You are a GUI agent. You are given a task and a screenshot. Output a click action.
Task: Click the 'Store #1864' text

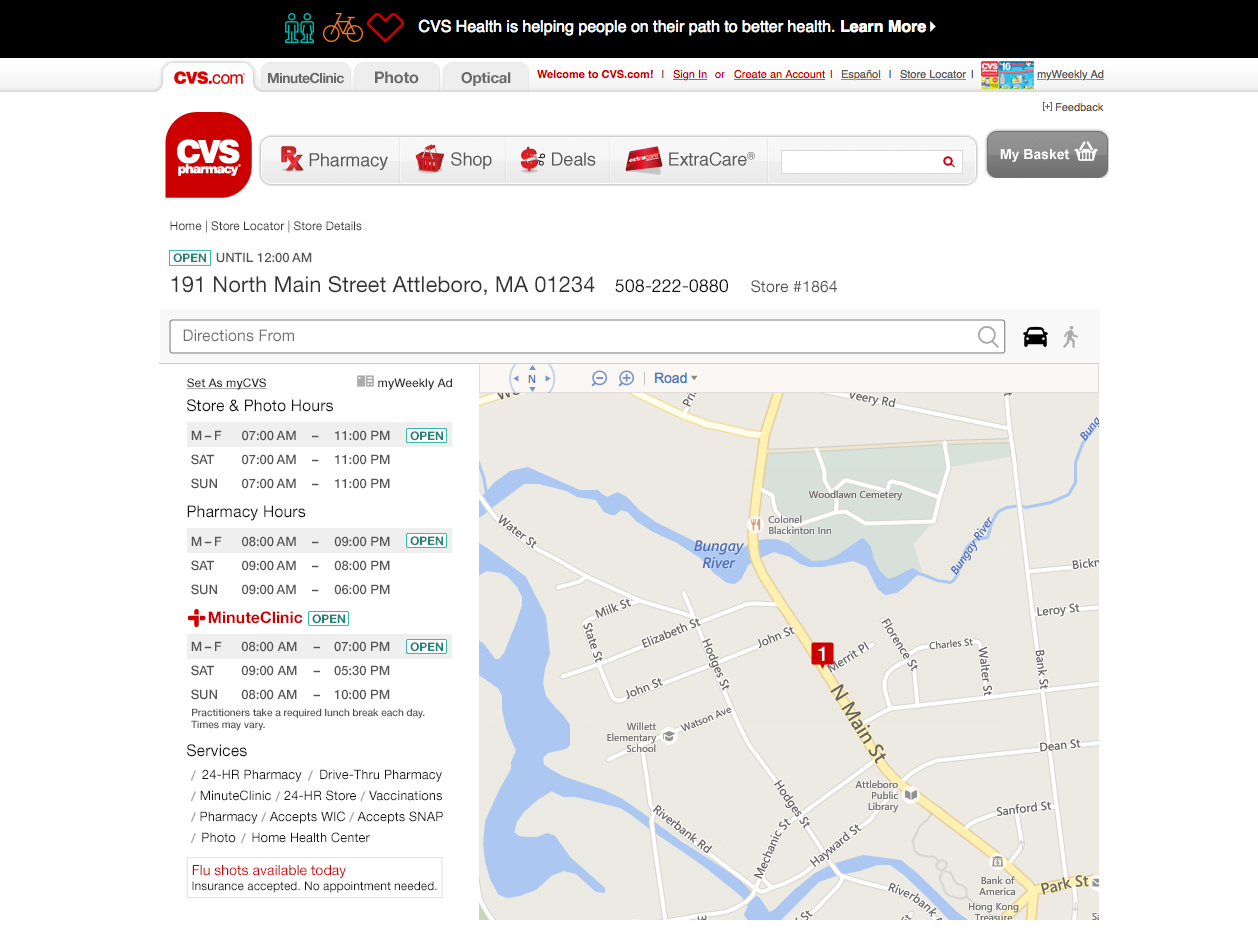(x=794, y=287)
